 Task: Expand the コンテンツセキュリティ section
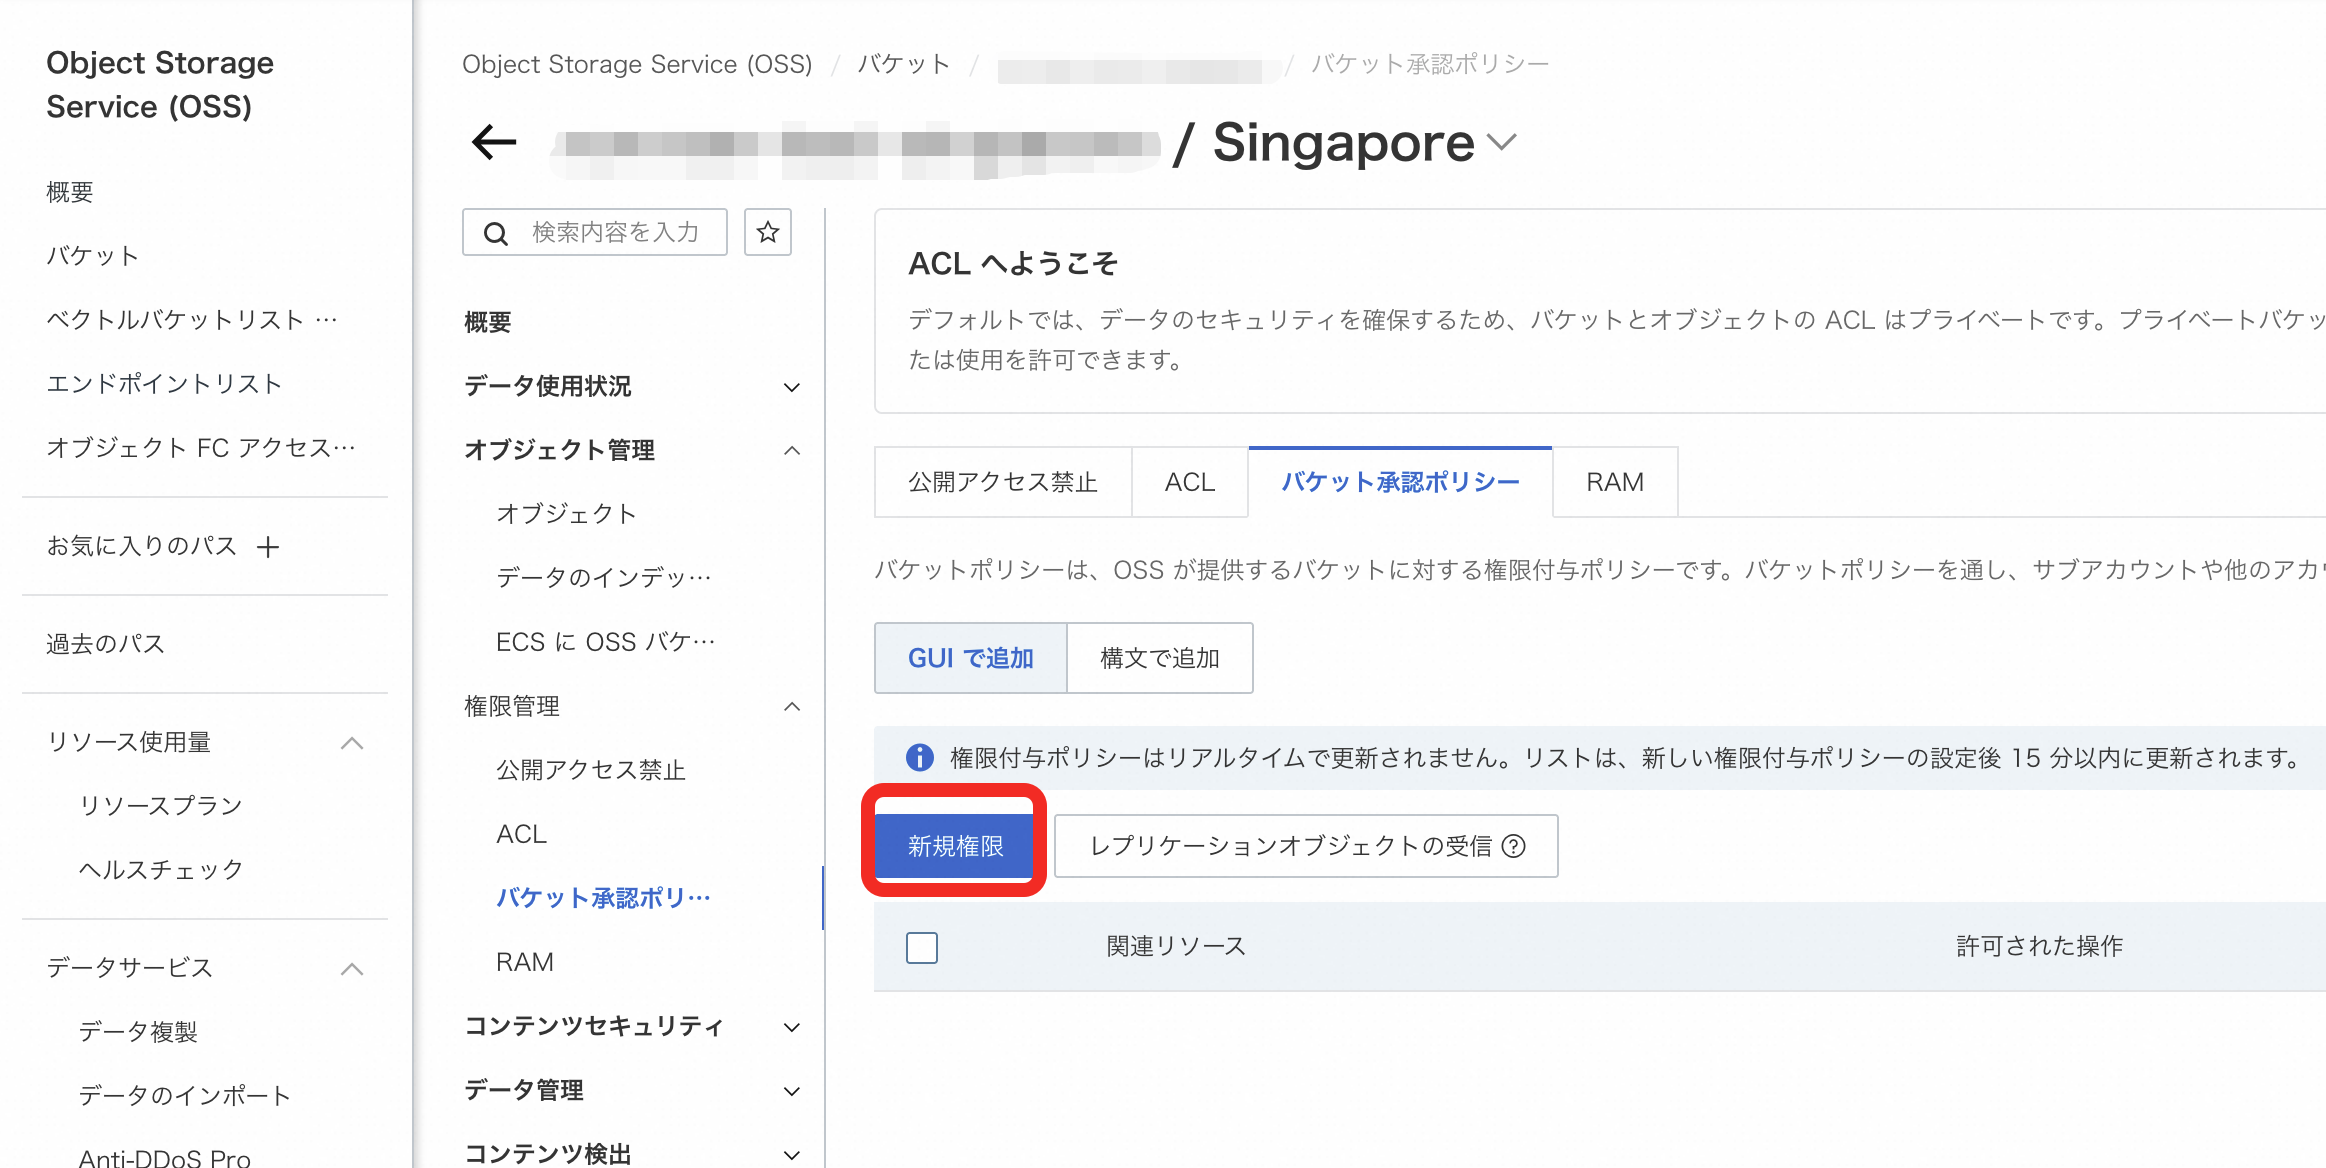click(x=791, y=1027)
